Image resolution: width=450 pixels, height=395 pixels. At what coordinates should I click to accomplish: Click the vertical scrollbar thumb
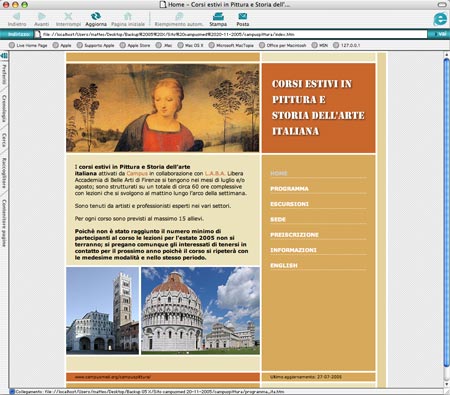pyautogui.click(x=446, y=213)
